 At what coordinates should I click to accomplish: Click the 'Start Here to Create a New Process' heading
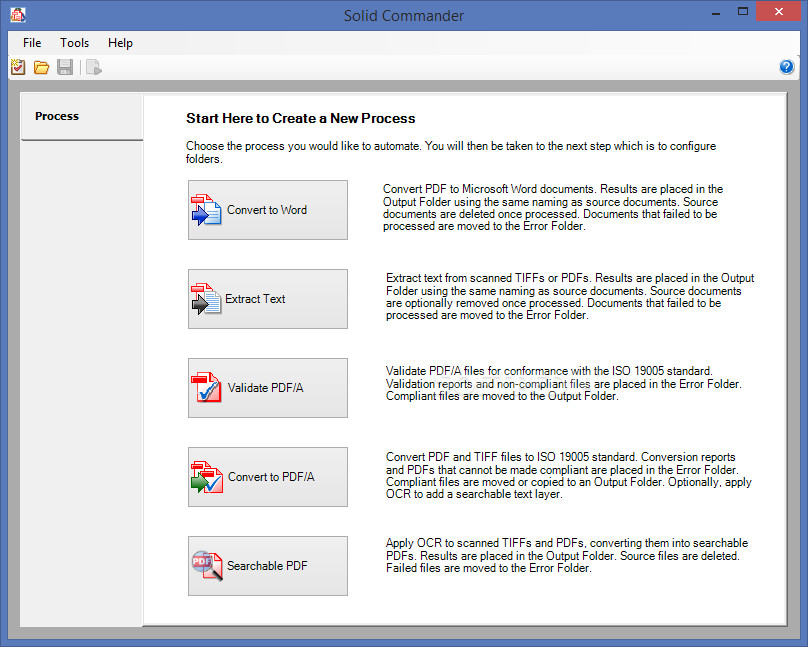(300, 118)
